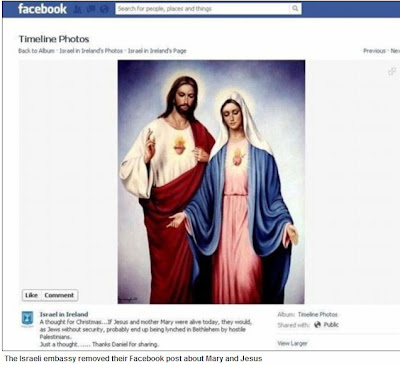400x365 pixels.
Task: Click the Comment button
Action: (59, 295)
